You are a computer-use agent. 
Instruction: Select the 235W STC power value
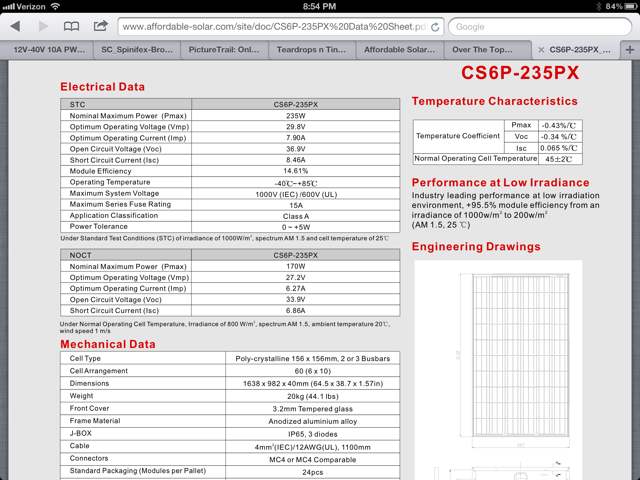tap(296, 116)
